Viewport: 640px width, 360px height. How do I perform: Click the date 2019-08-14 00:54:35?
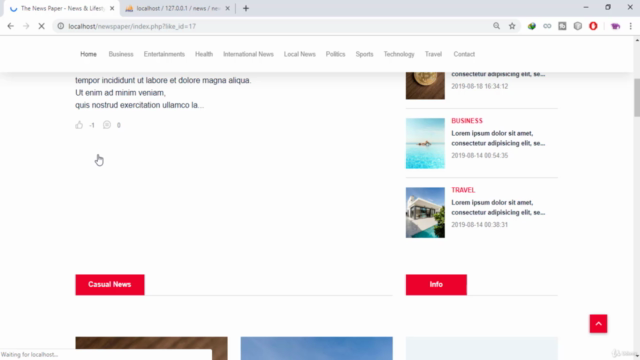pos(480,156)
